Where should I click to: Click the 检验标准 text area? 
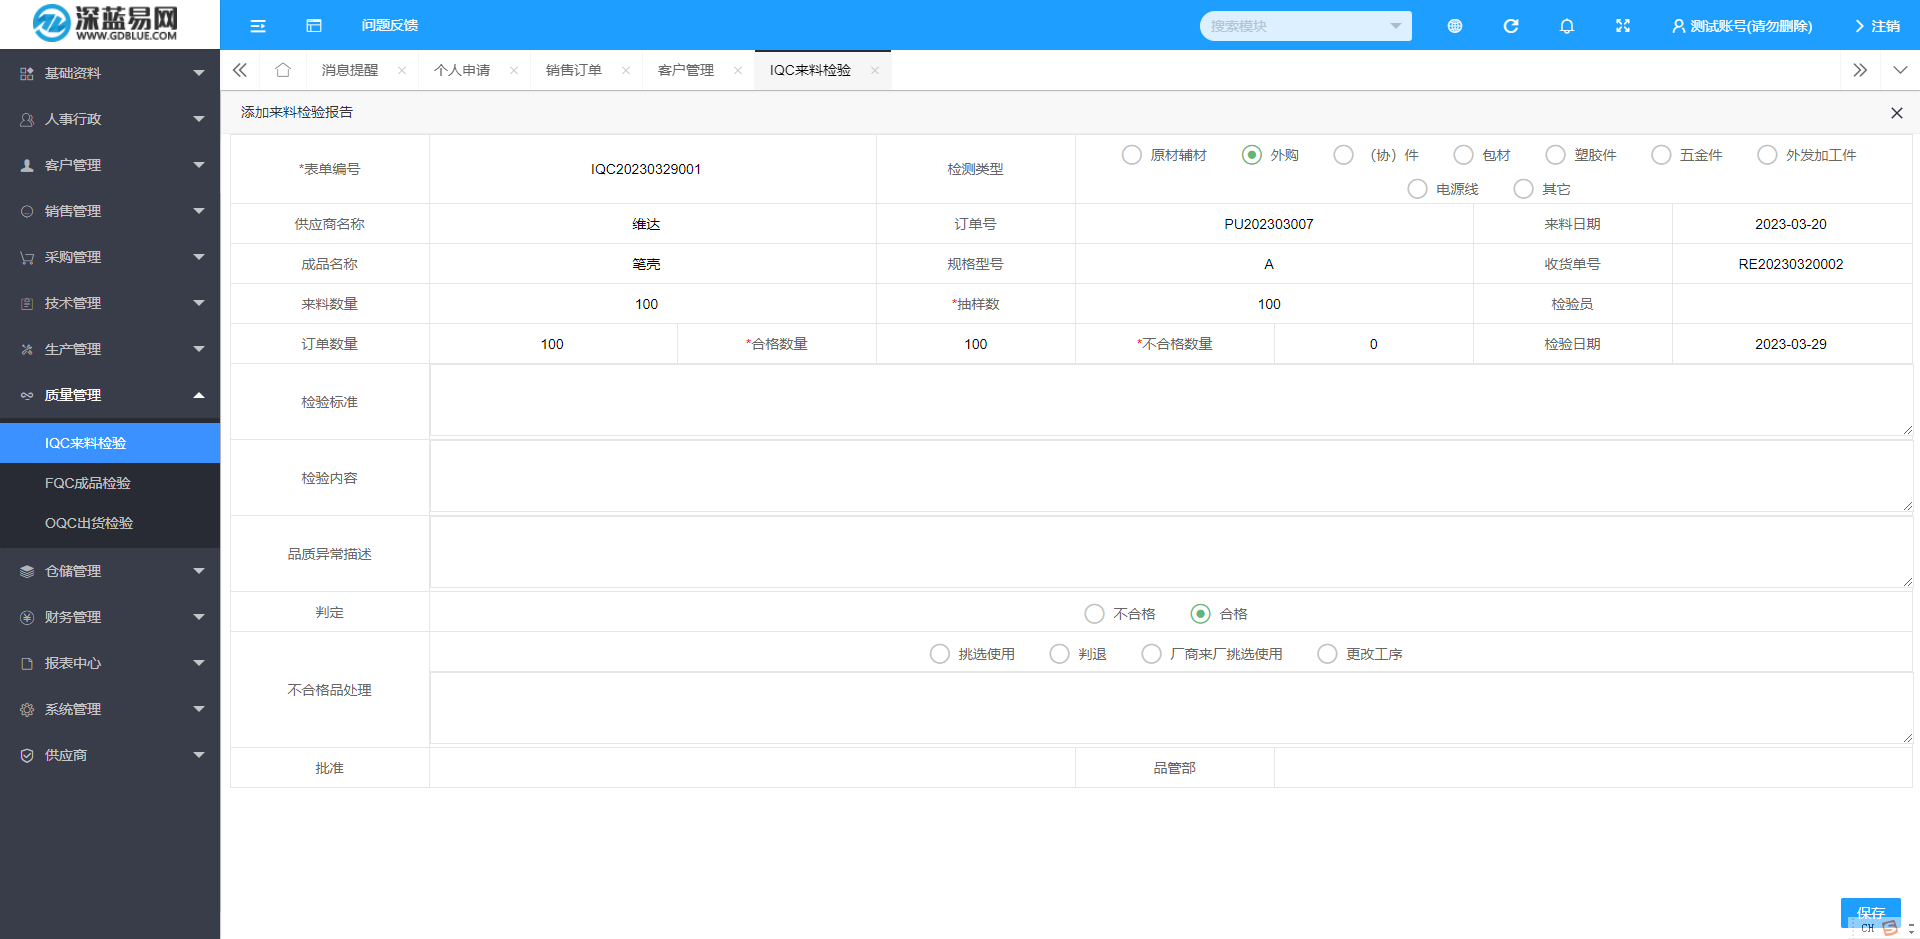1171,401
